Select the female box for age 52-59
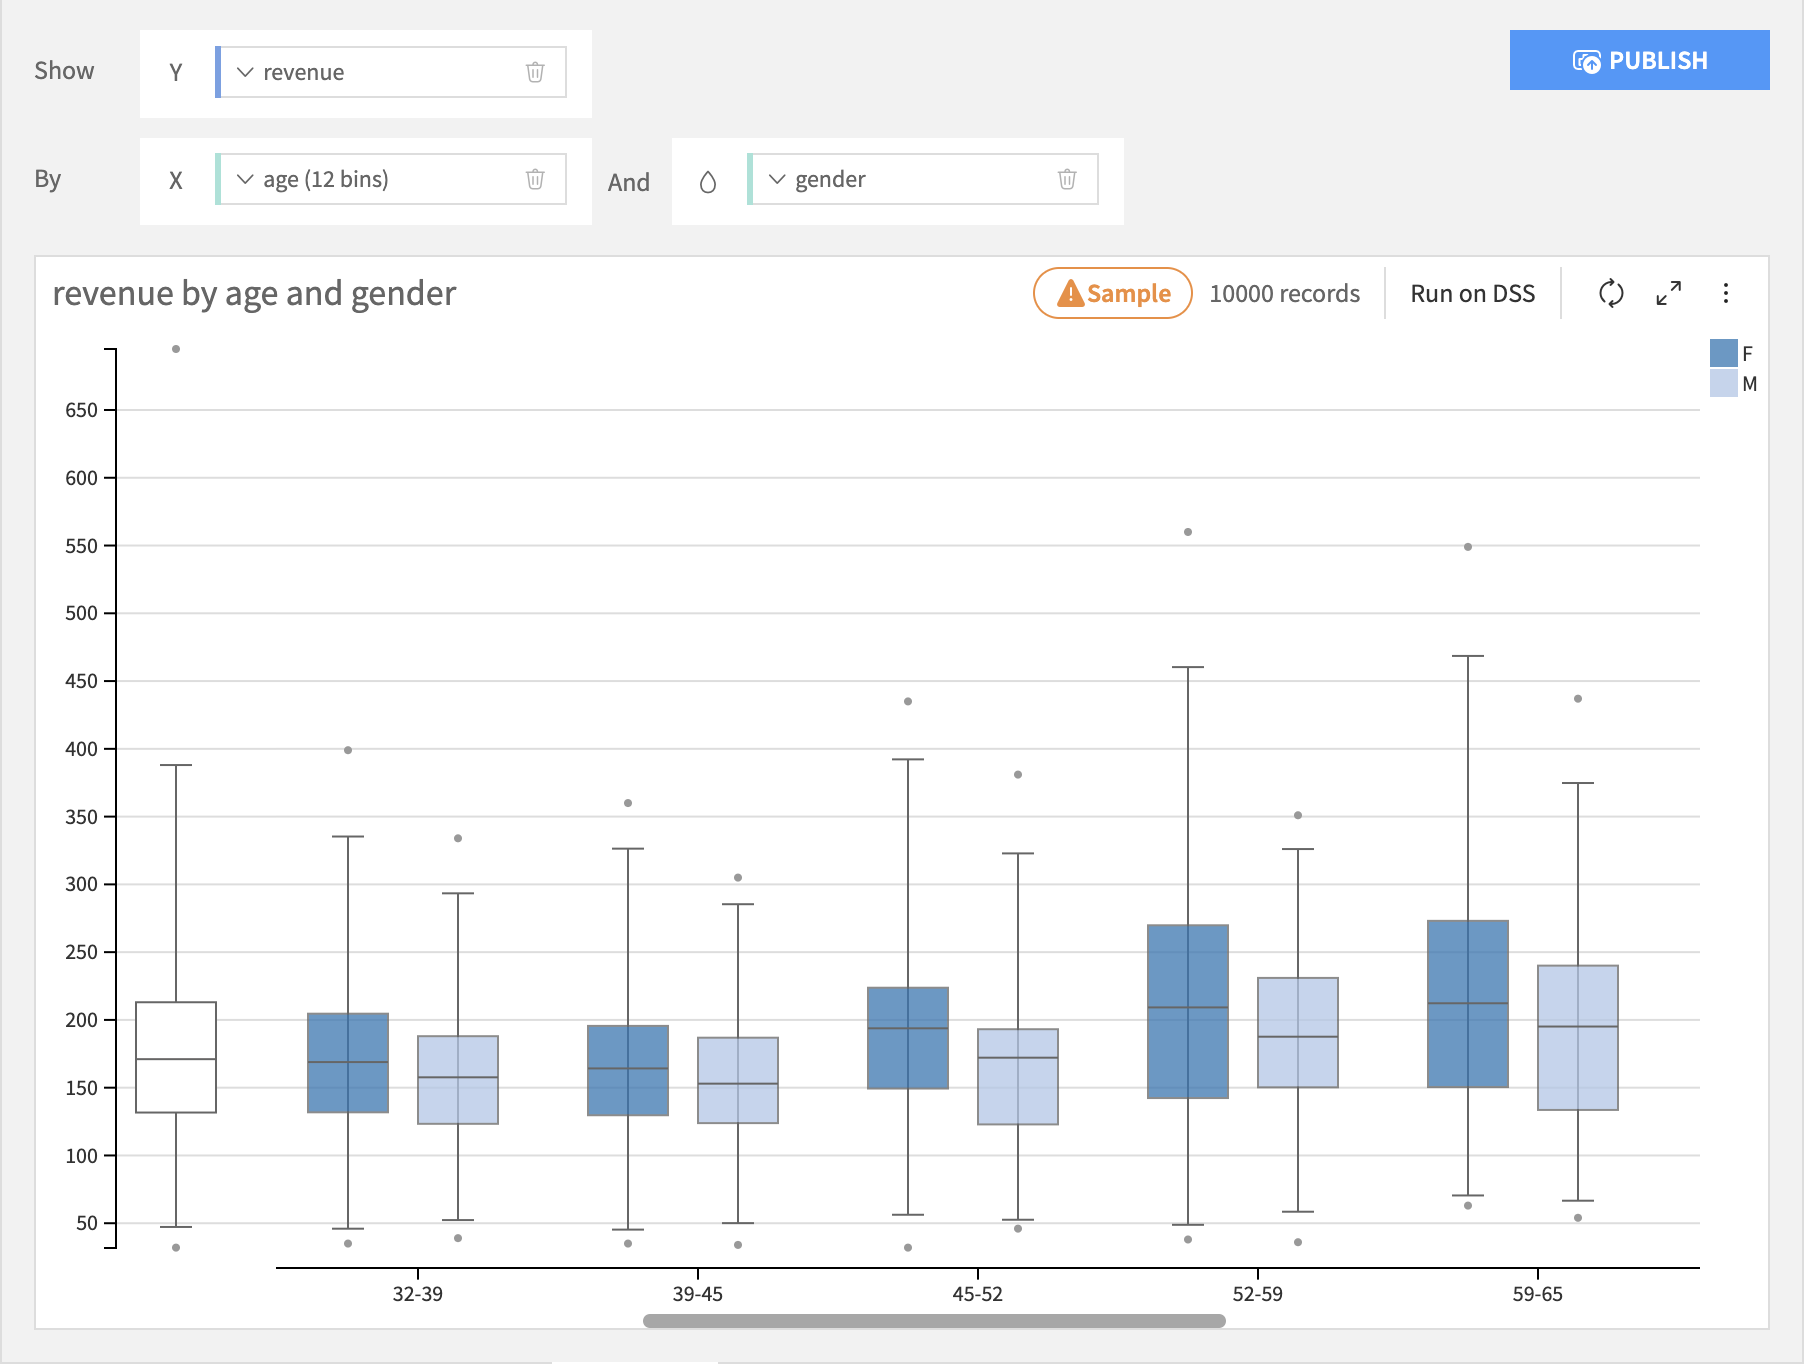The height and width of the screenshot is (1364, 1804). point(1187,1011)
